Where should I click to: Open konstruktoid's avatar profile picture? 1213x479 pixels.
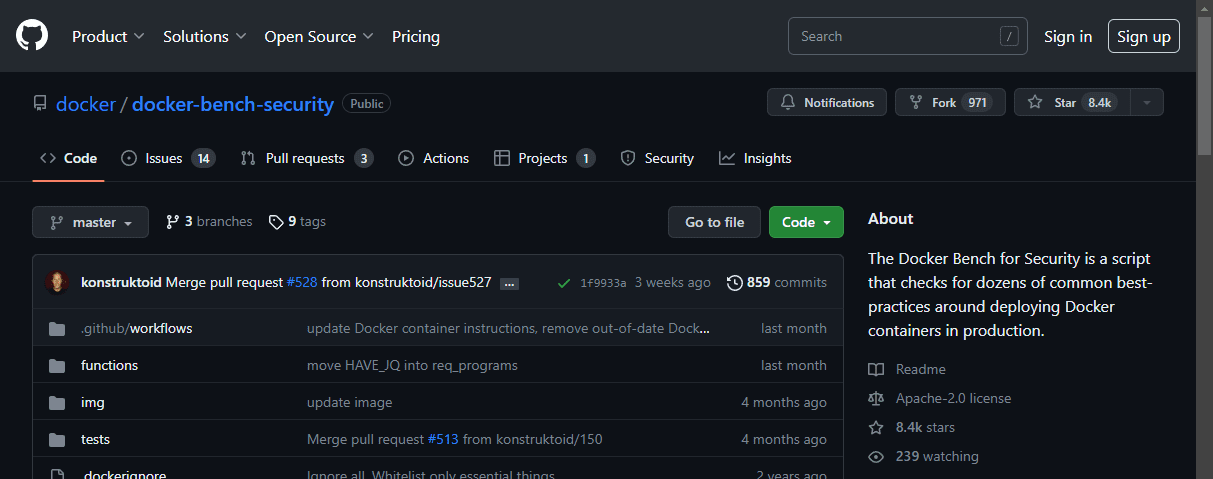(x=57, y=282)
